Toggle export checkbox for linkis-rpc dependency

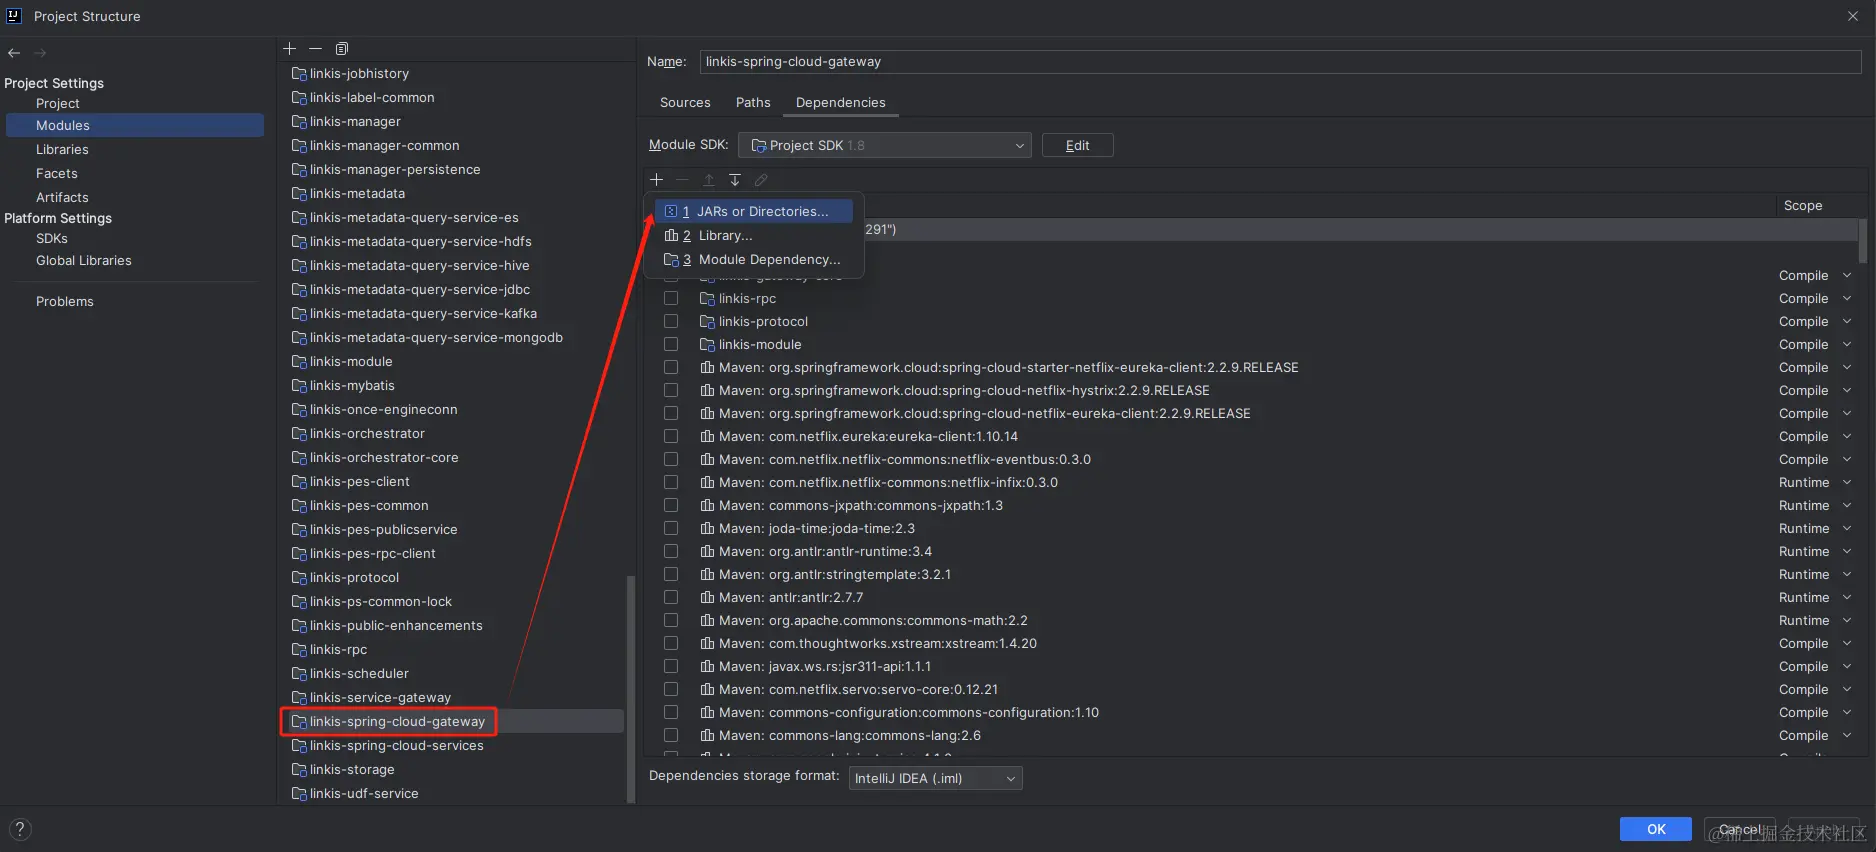(671, 299)
